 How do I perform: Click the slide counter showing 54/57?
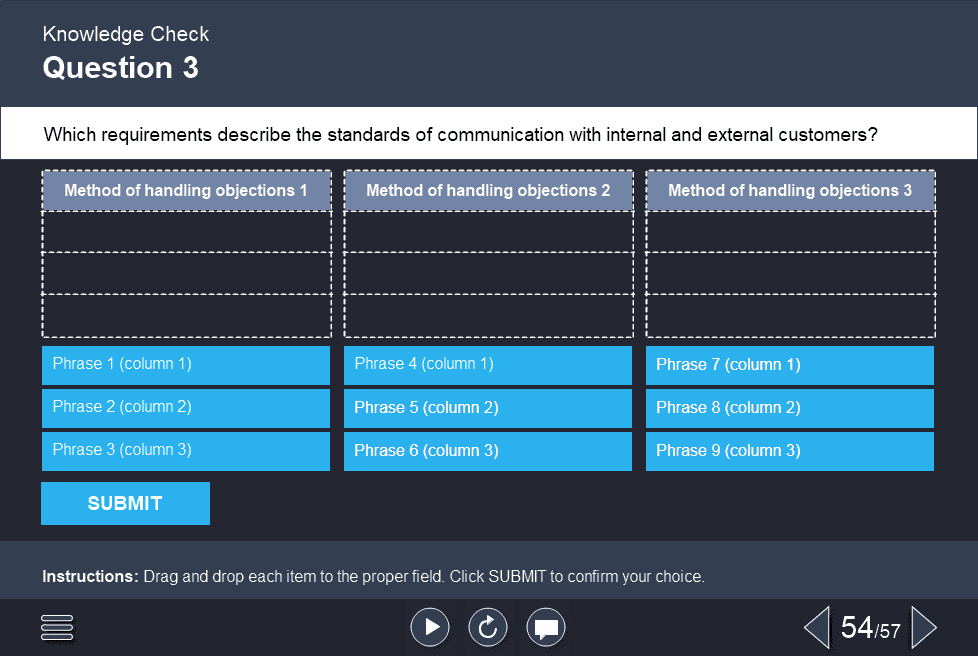click(868, 627)
